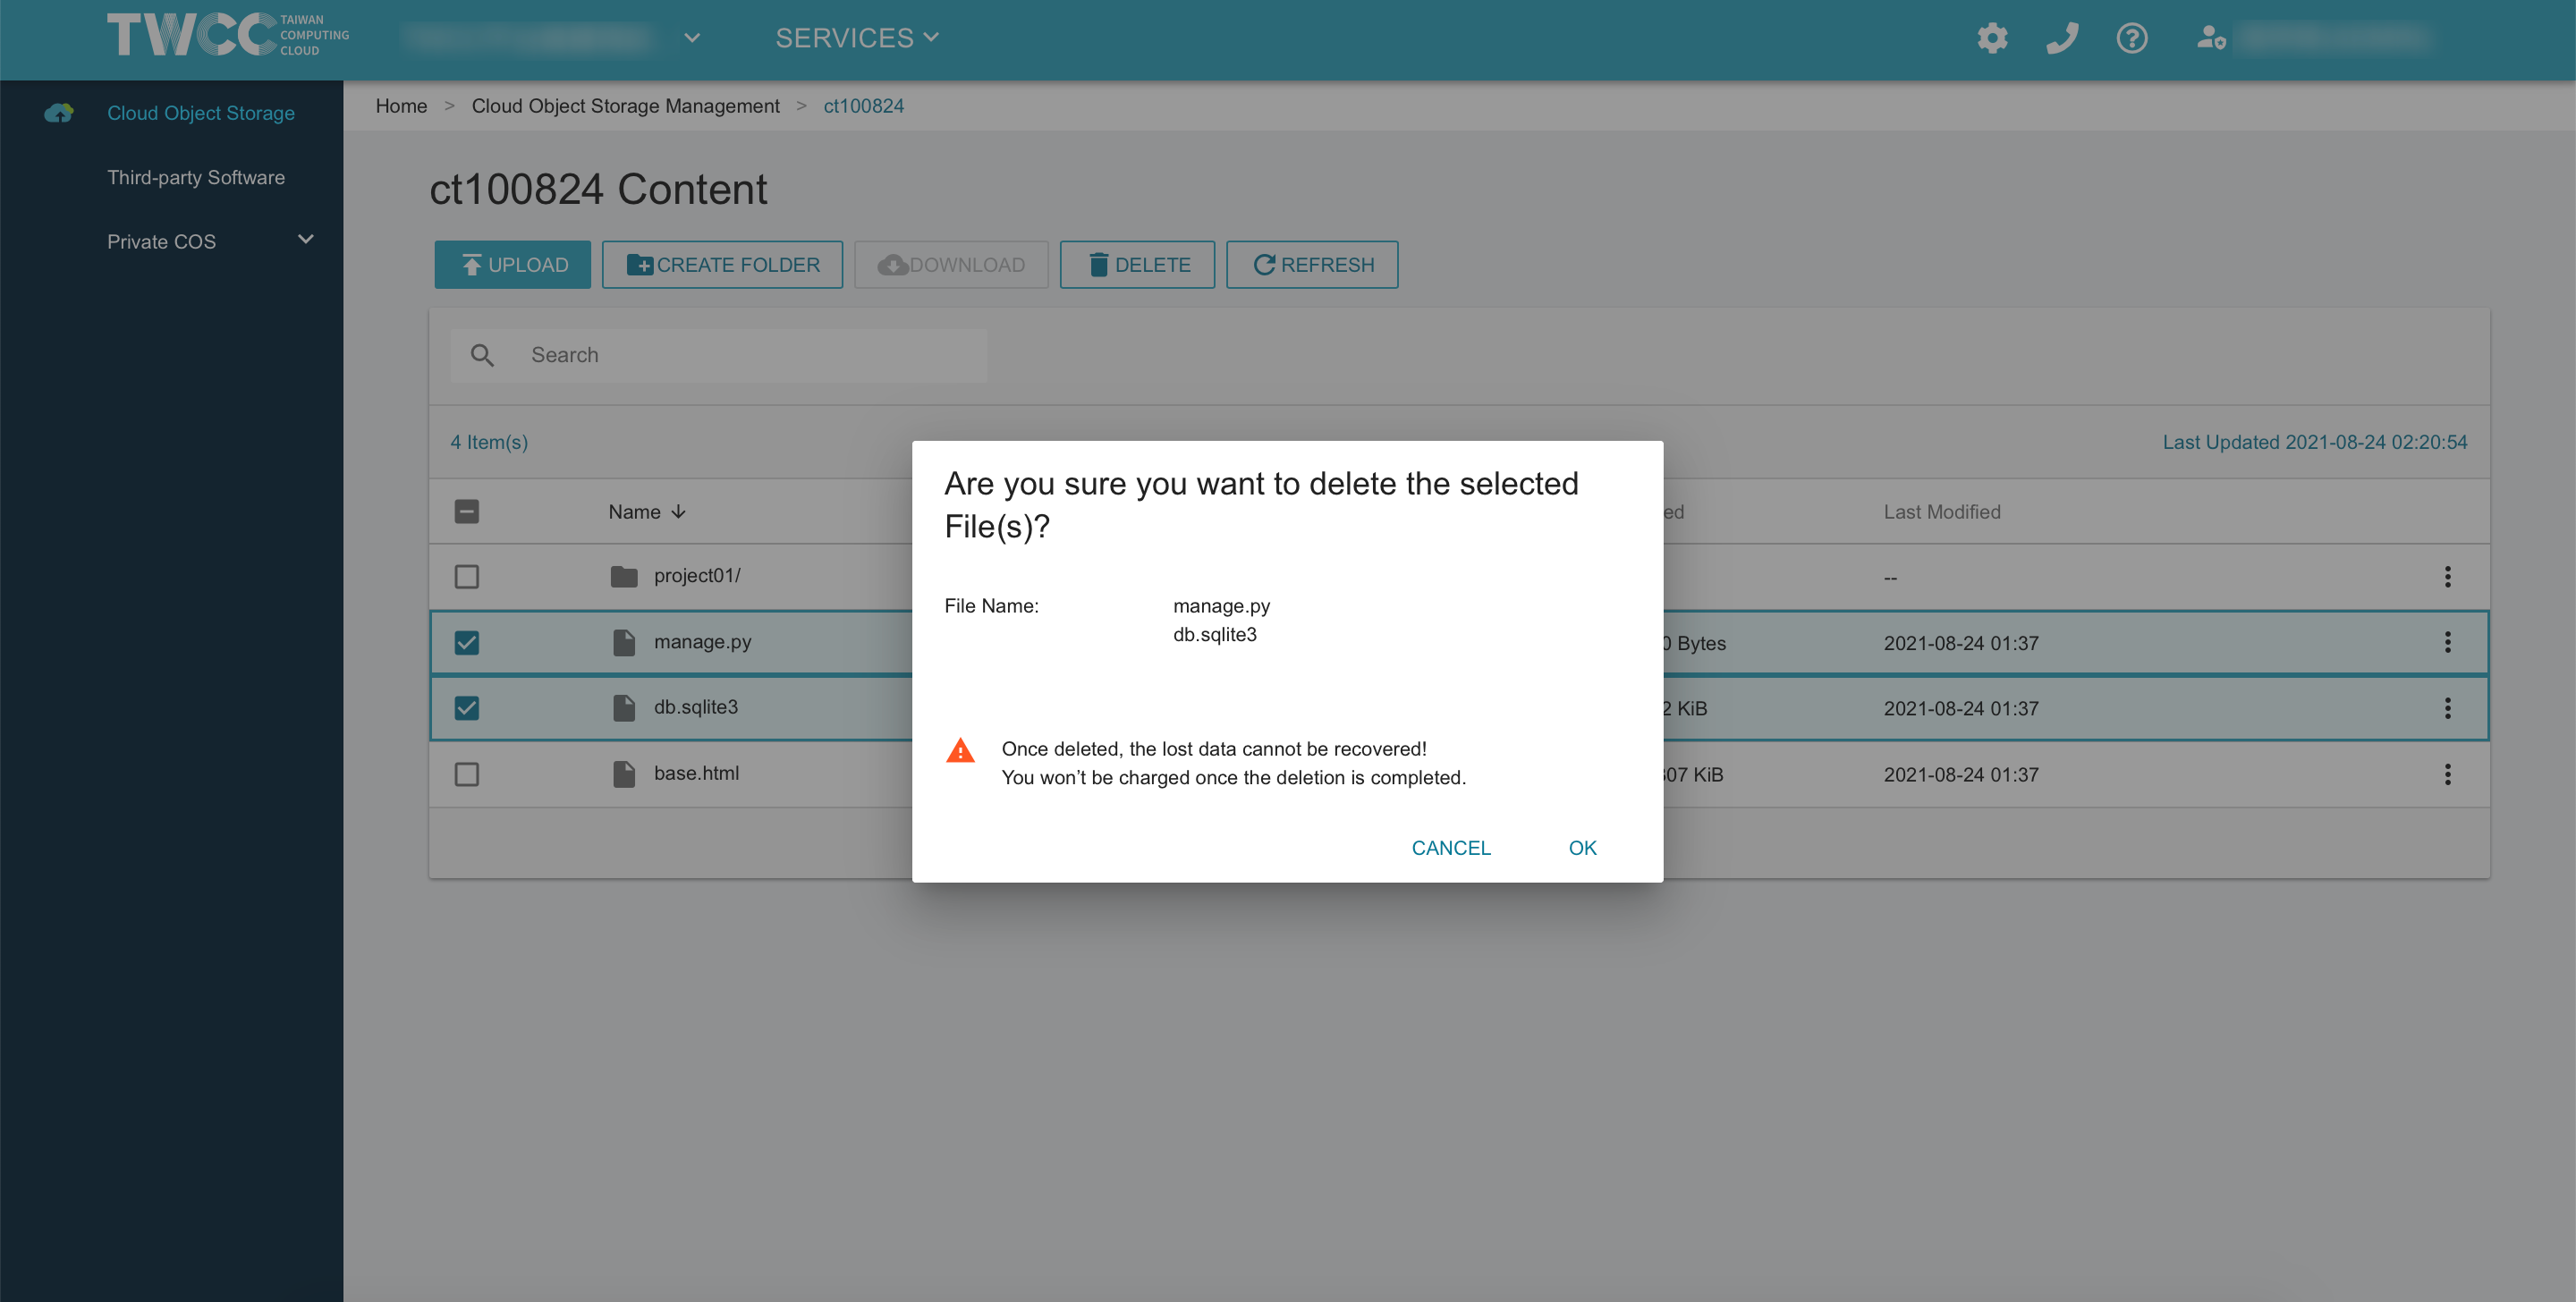Open the settings gear icon
This screenshot has height=1302, width=2576.
pyautogui.click(x=1991, y=38)
